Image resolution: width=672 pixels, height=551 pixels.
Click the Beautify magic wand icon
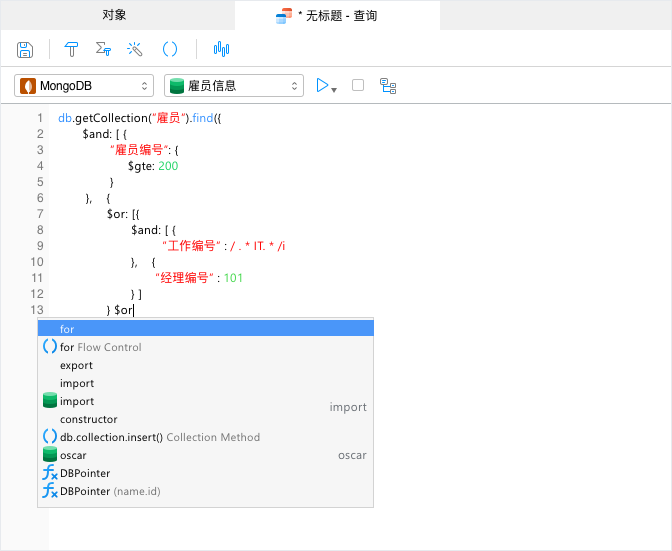tap(135, 49)
